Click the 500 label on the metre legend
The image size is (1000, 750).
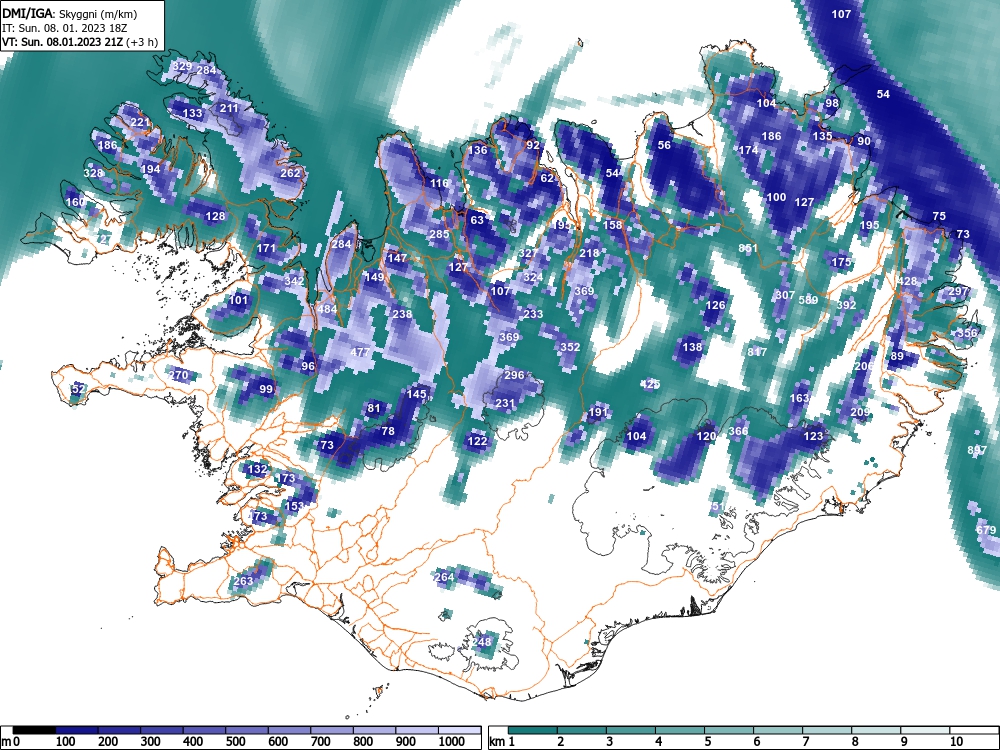point(235,742)
